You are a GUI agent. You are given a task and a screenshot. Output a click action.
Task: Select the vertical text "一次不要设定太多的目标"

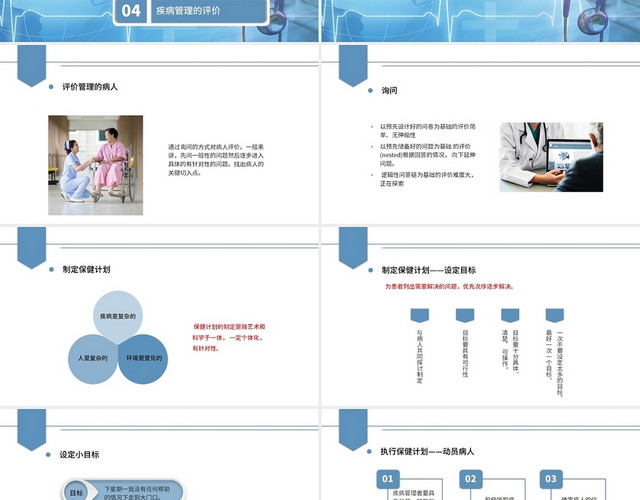[x=555, y=363]
